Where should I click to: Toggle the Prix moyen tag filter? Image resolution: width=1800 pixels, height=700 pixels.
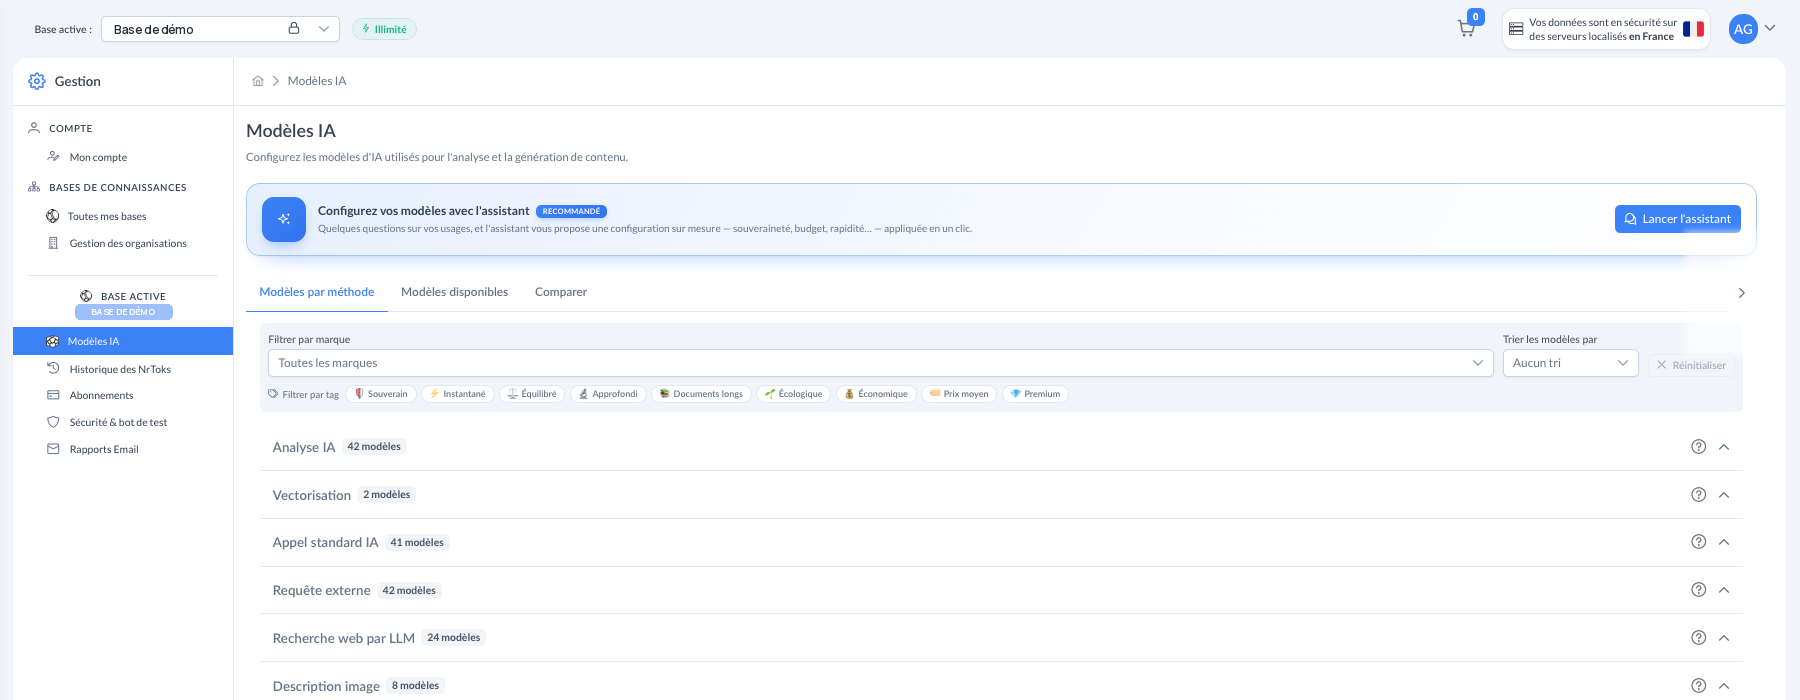959,394
